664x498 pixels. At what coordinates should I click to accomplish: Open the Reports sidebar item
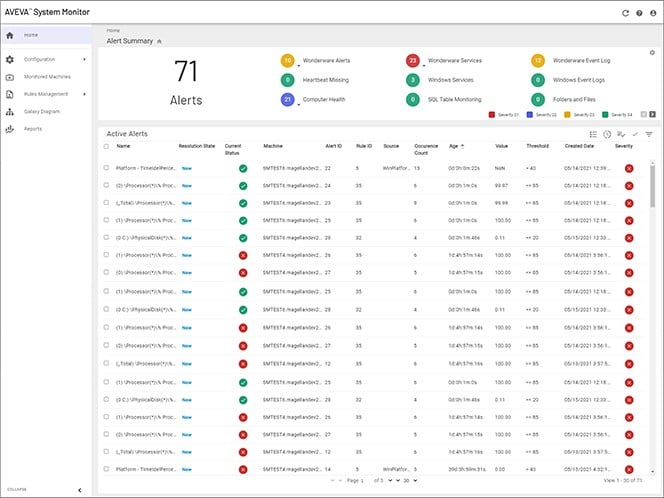pyautogui.click(x=33, y=128)
